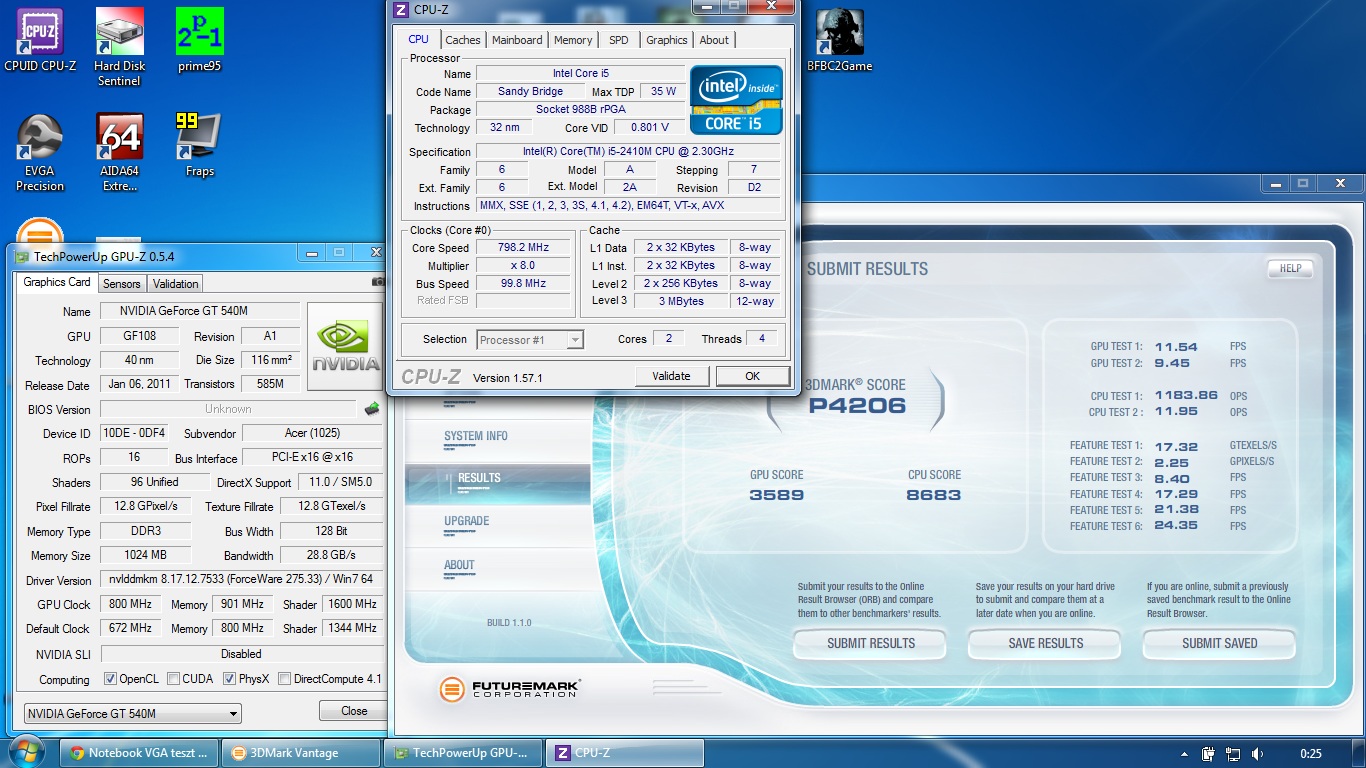The height and width of the screenshot is (768, 1366).
Task: Open Memory tab in CPU-Z
Action: 573,40
